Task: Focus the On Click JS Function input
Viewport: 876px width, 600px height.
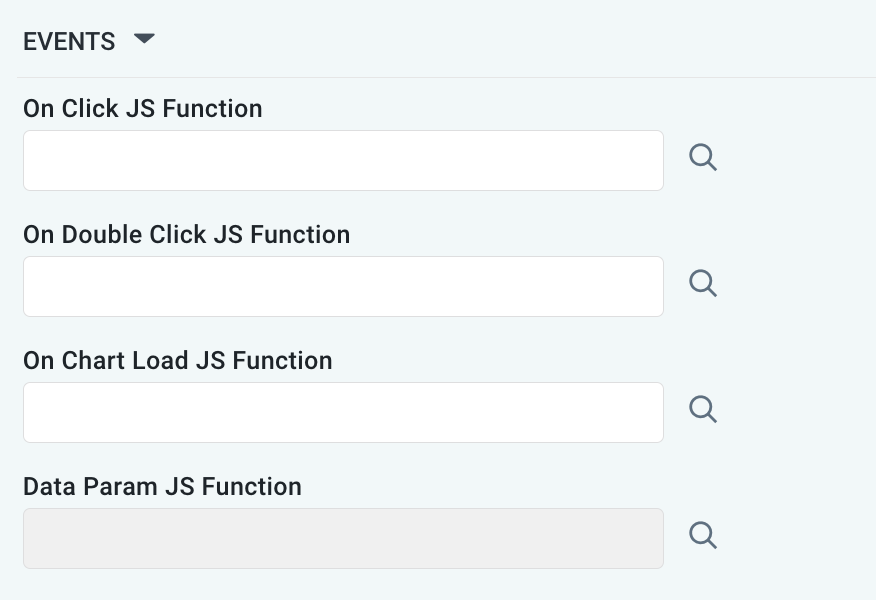Action: coord(343,160)
